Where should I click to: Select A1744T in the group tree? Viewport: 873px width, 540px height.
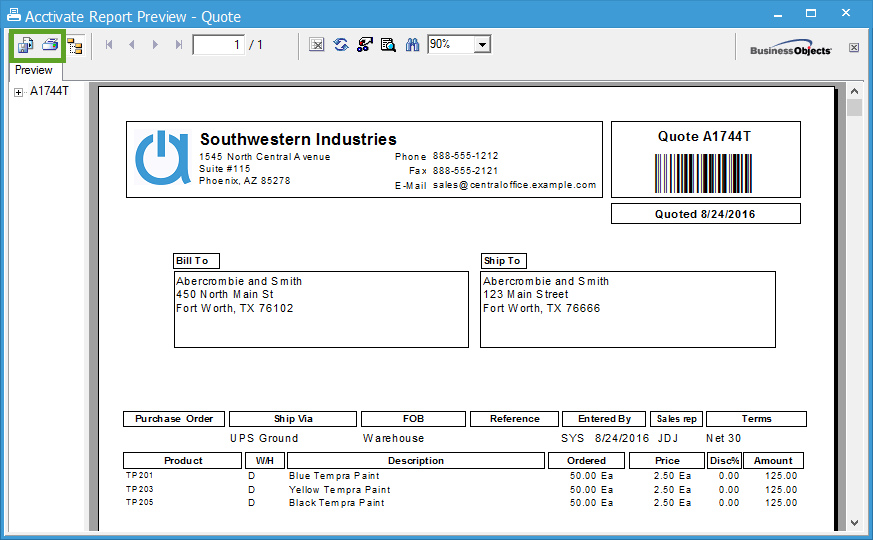coord(49,91)
